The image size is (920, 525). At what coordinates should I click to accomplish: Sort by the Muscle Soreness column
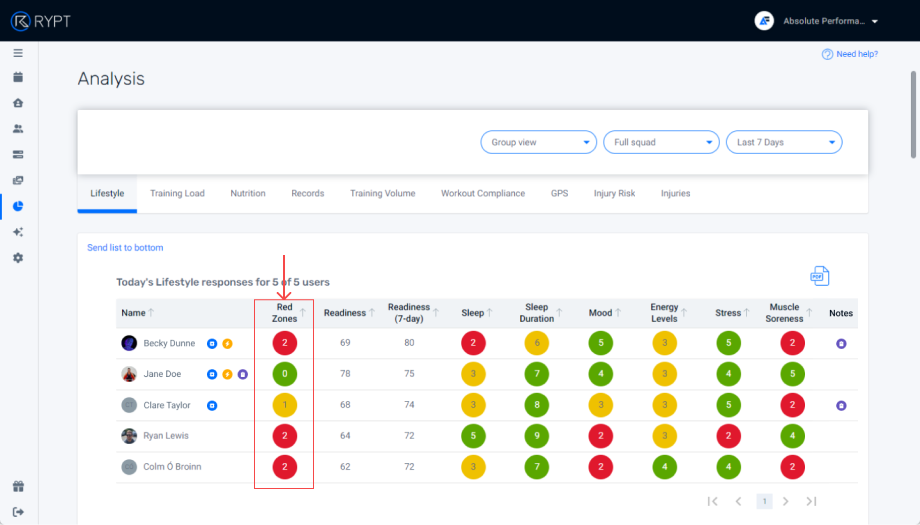pyautogui.click(x=809, y=313)
